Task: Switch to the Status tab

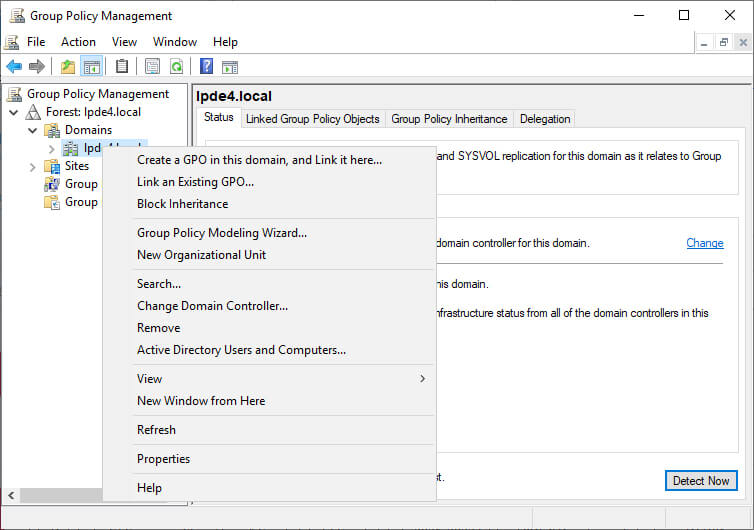Action: tap(219, 117)
